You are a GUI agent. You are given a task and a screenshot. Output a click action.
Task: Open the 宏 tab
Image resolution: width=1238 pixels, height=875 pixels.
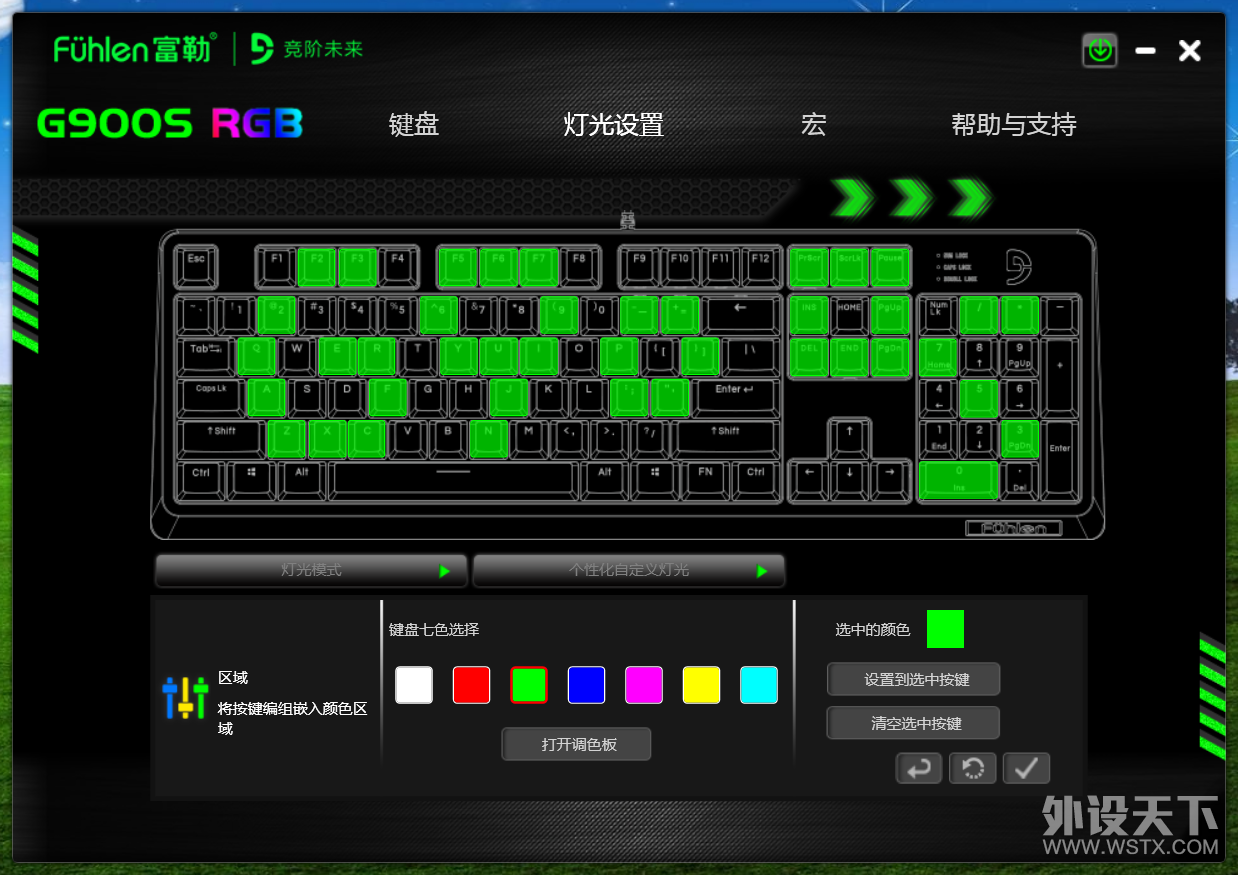click(814, 125)
